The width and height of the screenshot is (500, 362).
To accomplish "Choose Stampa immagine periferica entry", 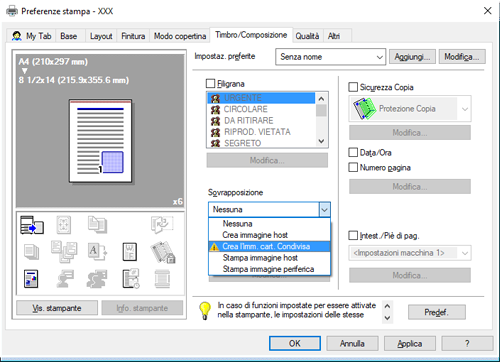I will [x=269, y=269].
